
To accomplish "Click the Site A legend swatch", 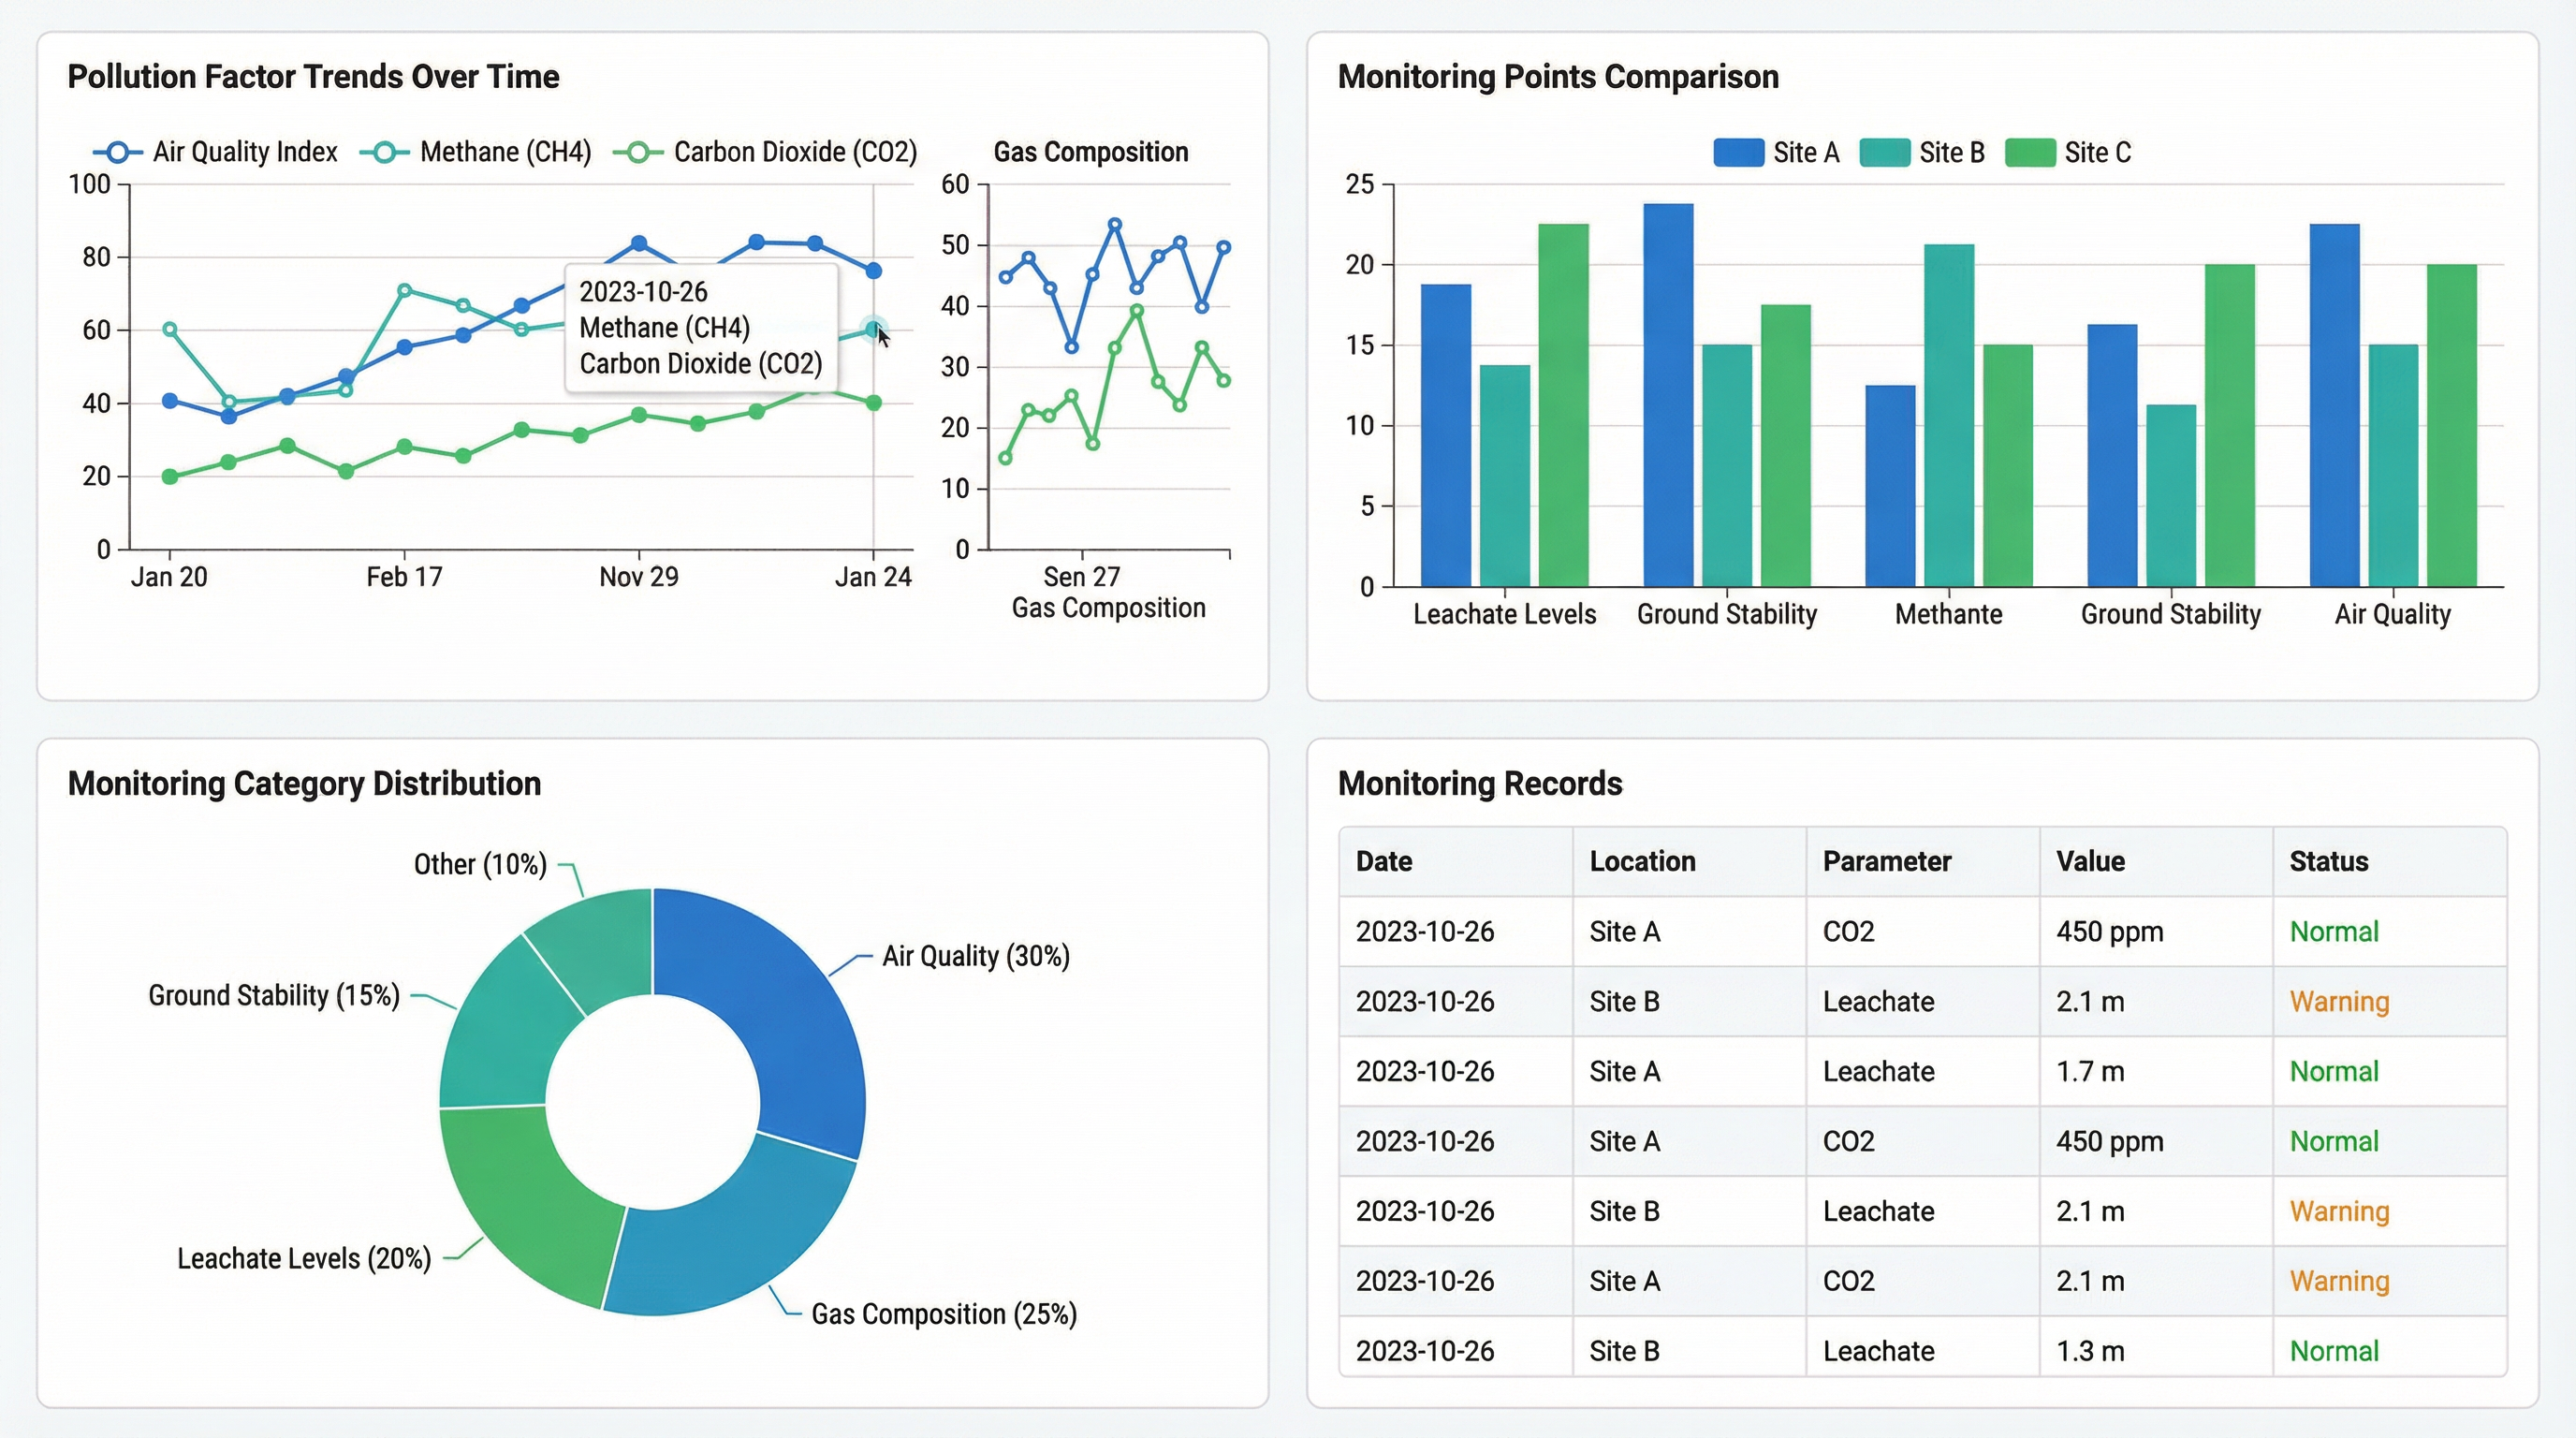I will [x=1738, y=153].
